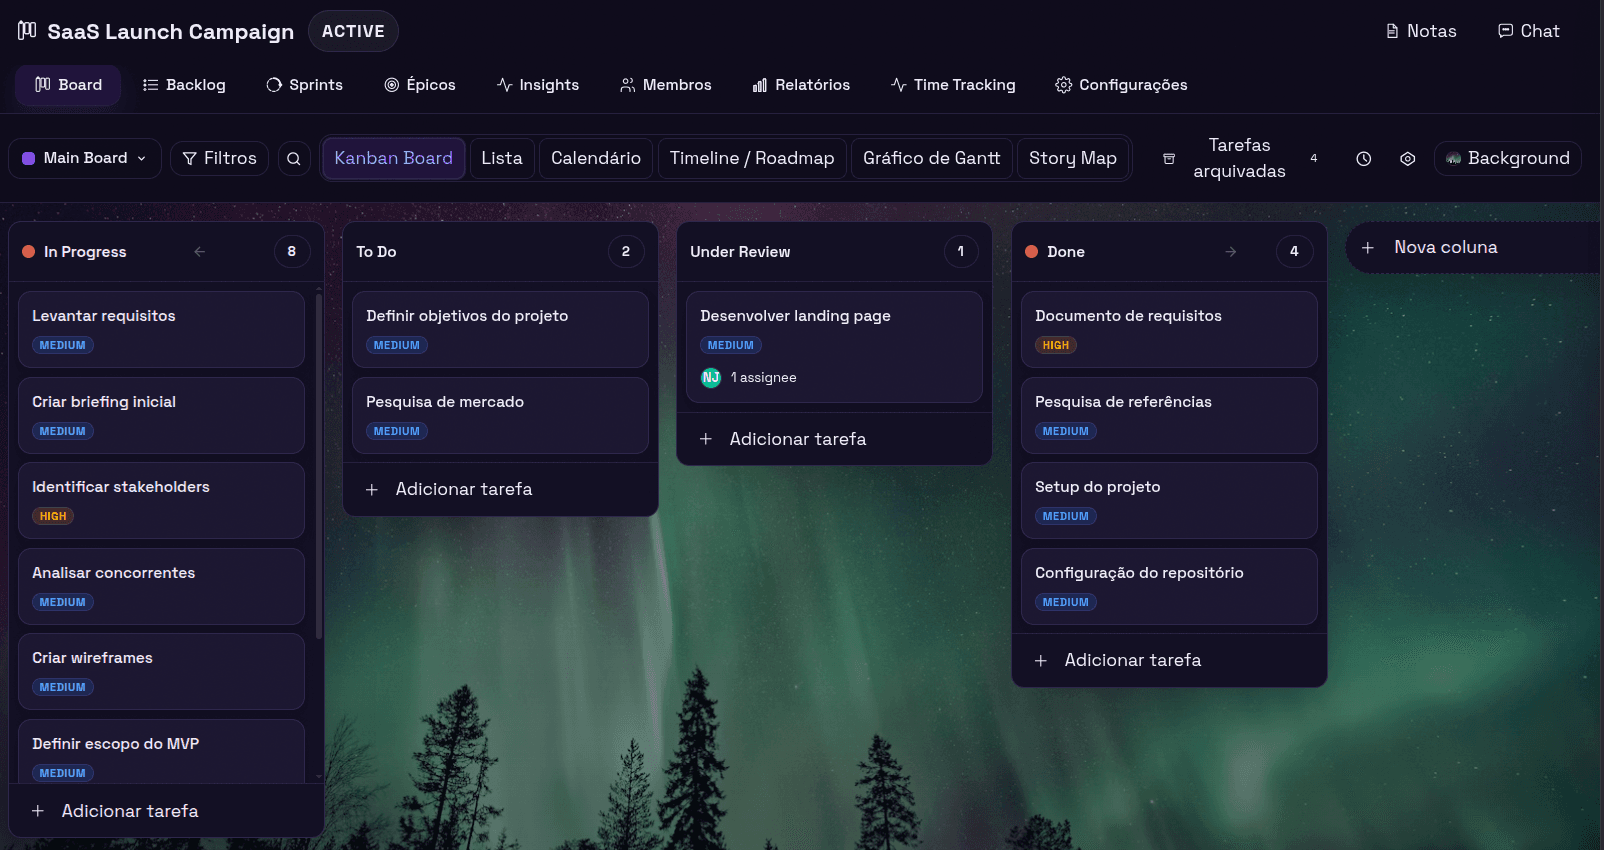Click the project board icon beside SaaS Launch Campaign
The image size is (1604, 850).
click(x=27, y=31)
